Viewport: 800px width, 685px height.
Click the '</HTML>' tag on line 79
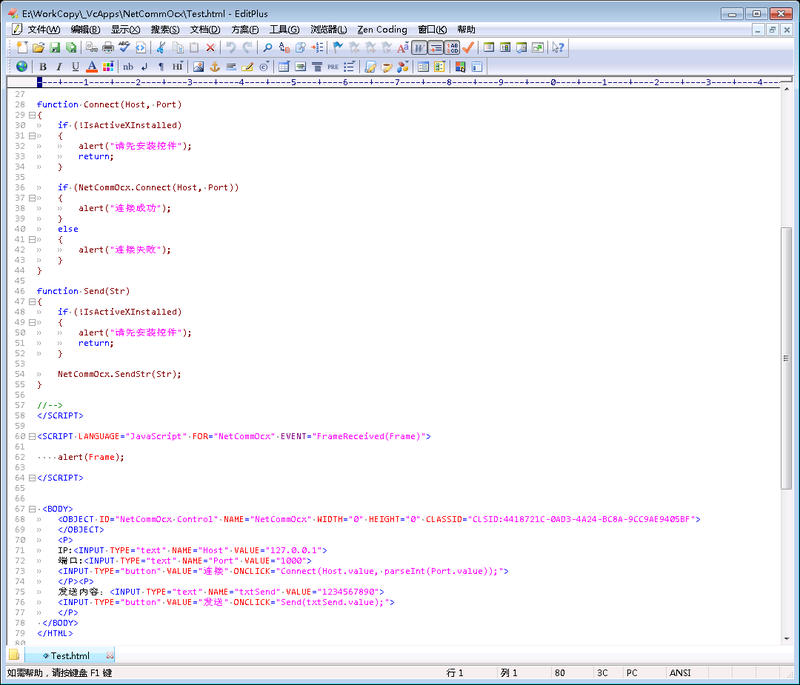point(55,633)
